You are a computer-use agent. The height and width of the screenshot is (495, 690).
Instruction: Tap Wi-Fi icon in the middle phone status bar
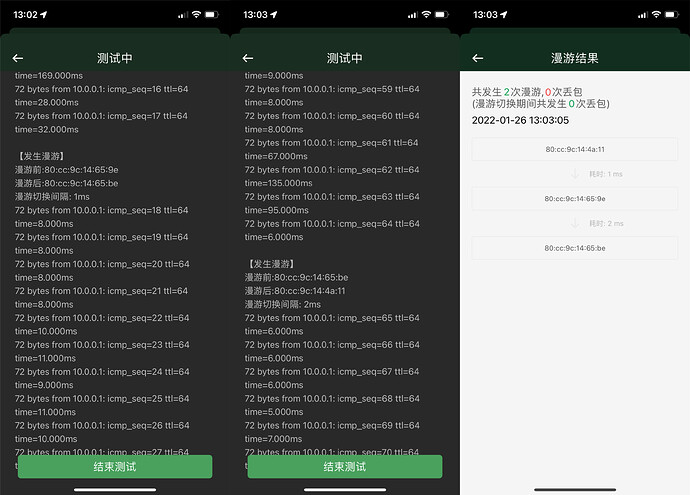(426, 15)
